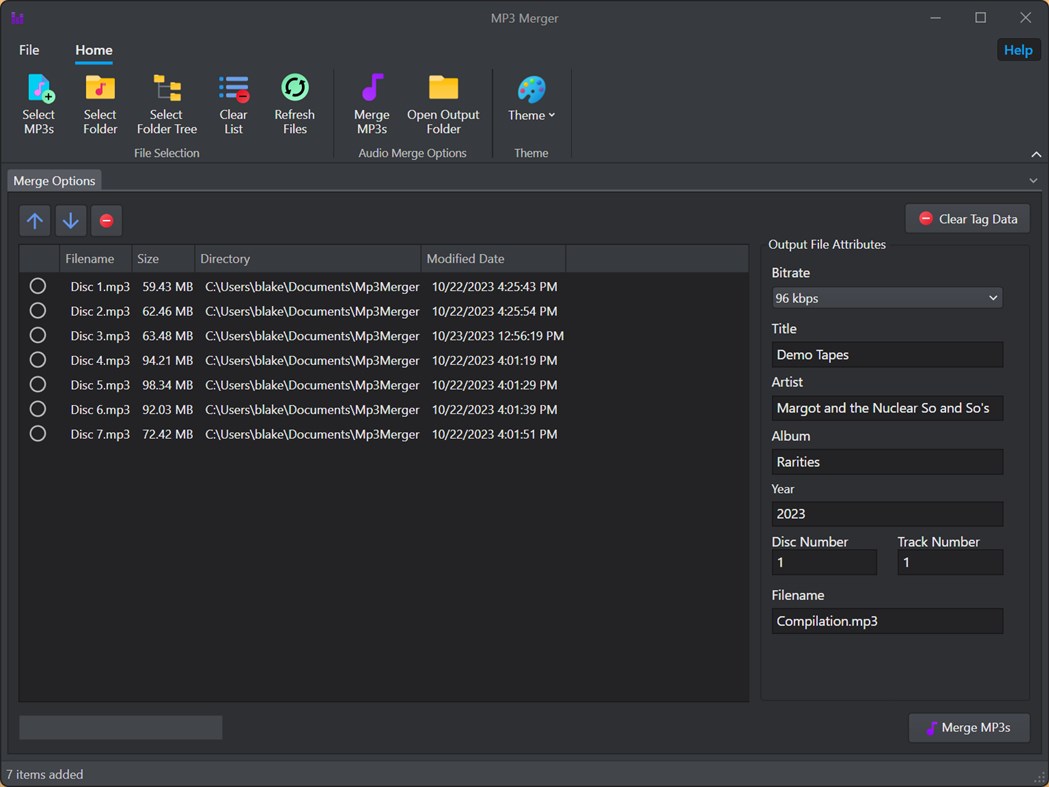Image resolution: width=1049 pixels, height=787 pixels.
Task: Select the Home ribbon tab
Action: coord(93,50)
